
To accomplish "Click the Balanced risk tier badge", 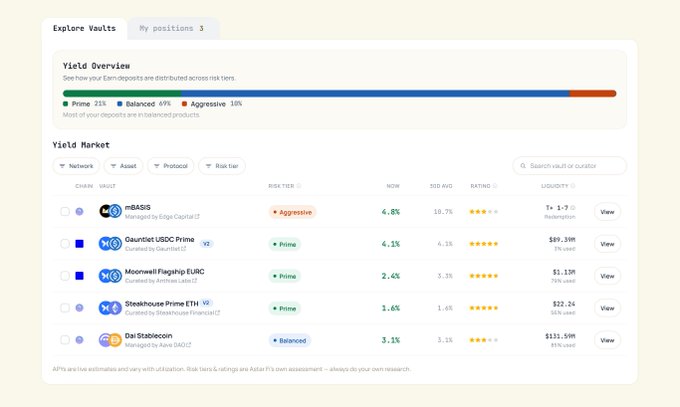I will [x=290, y=341].
